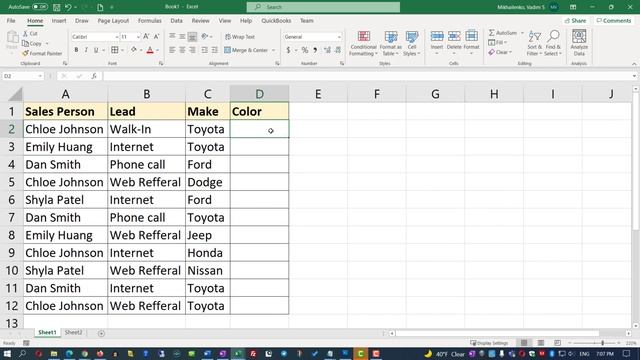Toggle Italic formatting
The image size is (640, 360).
pyautogui.click(x=86, y=50)
